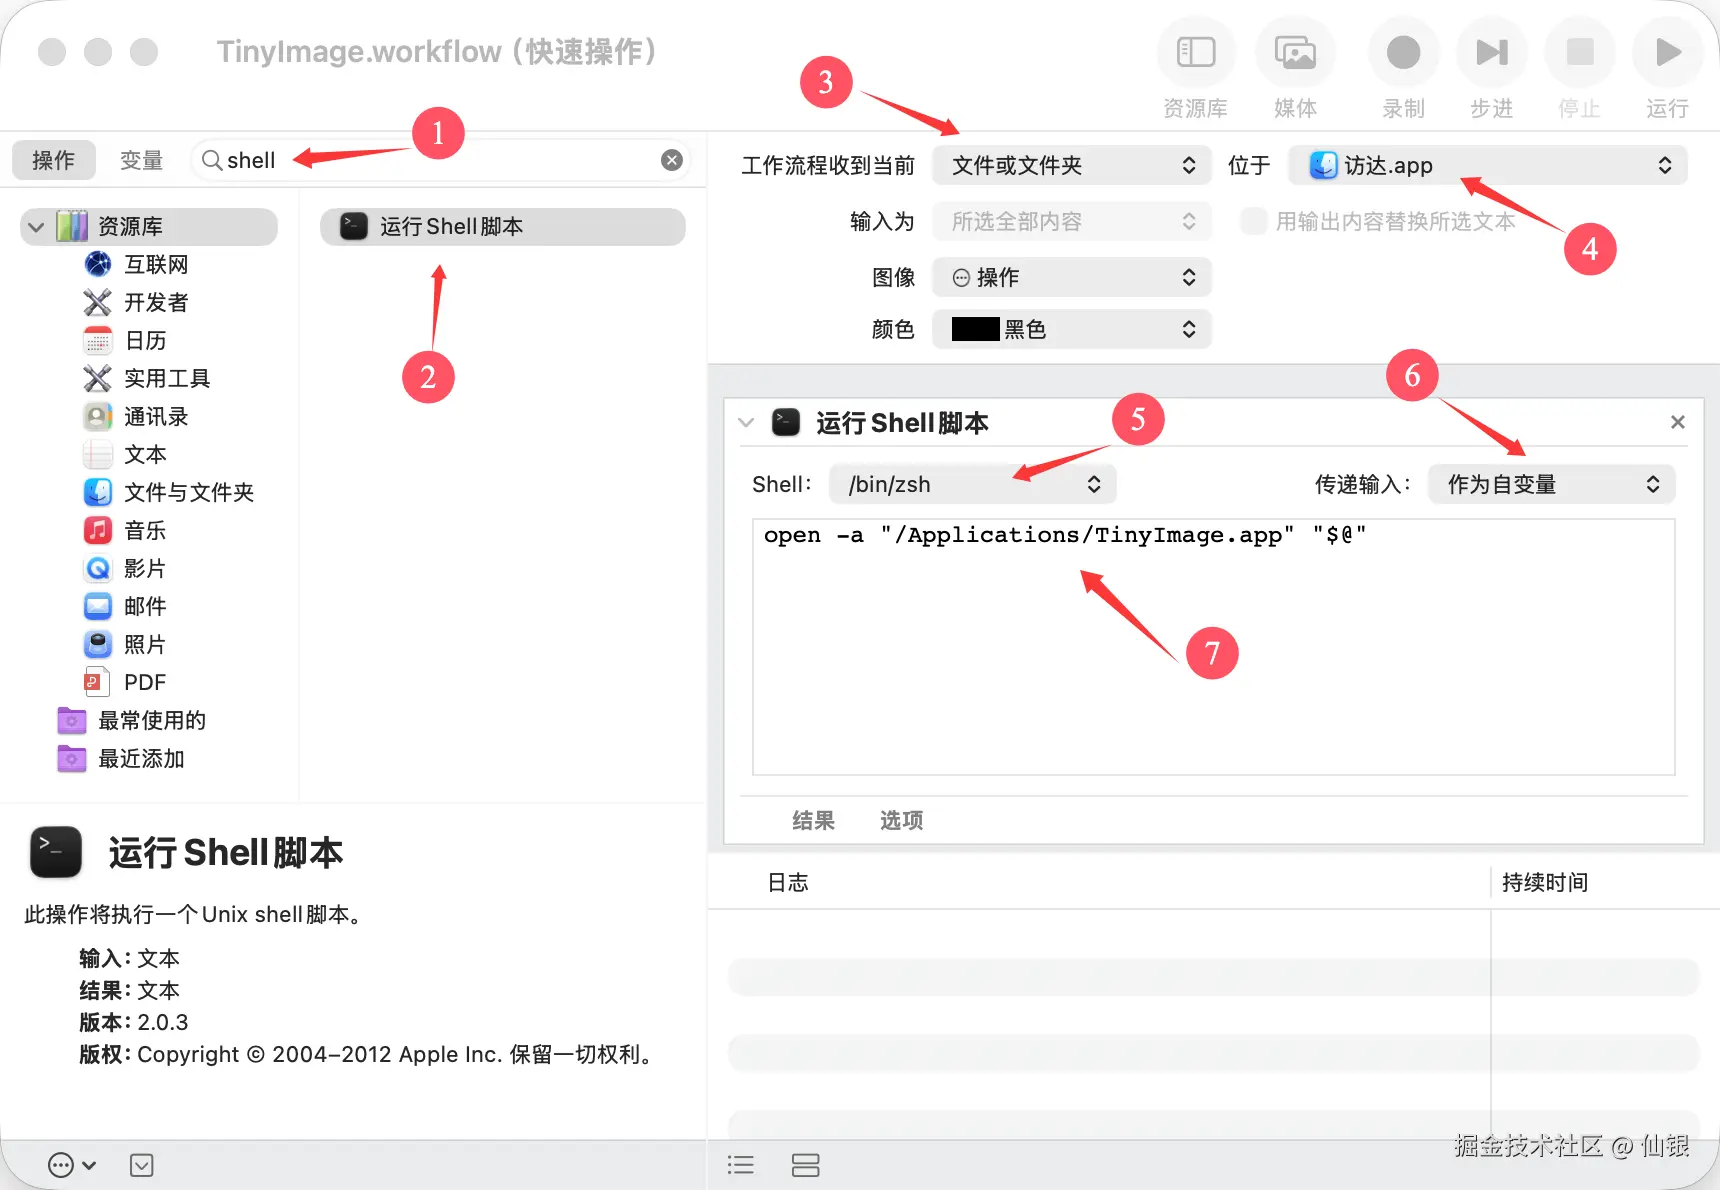Viewport: 1720px width, 1190px height.
Task: Run the workflow with 运行 button
Action: click(x=1667, y=52)
